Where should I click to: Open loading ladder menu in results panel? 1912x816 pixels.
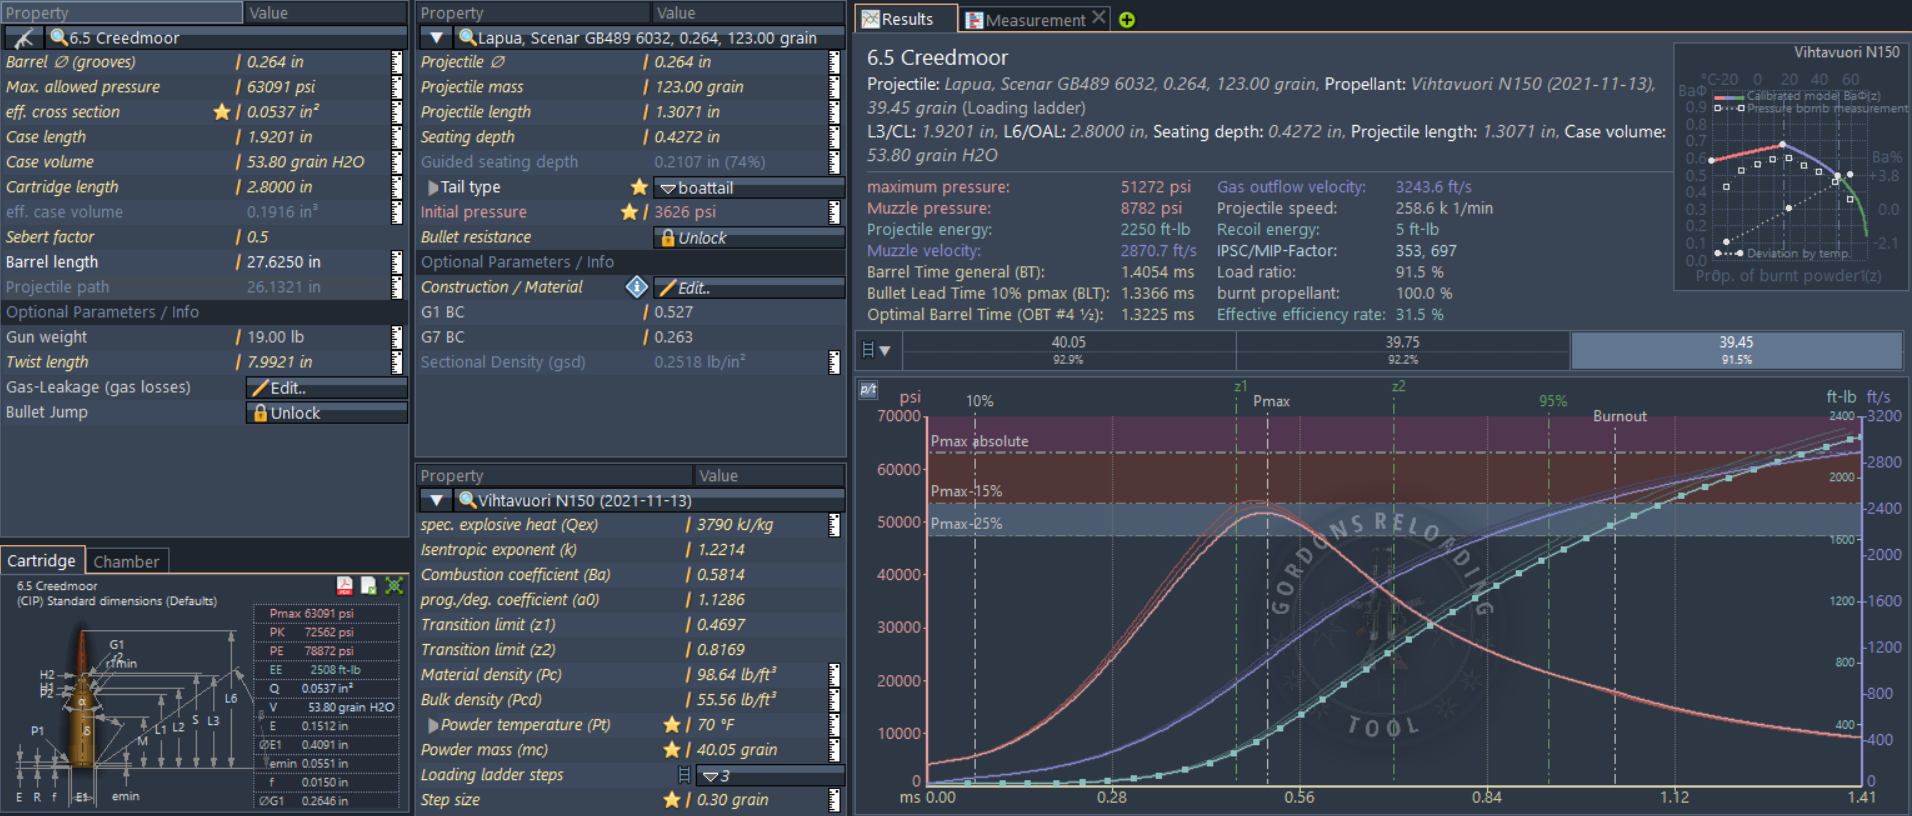tap(876, 351)
